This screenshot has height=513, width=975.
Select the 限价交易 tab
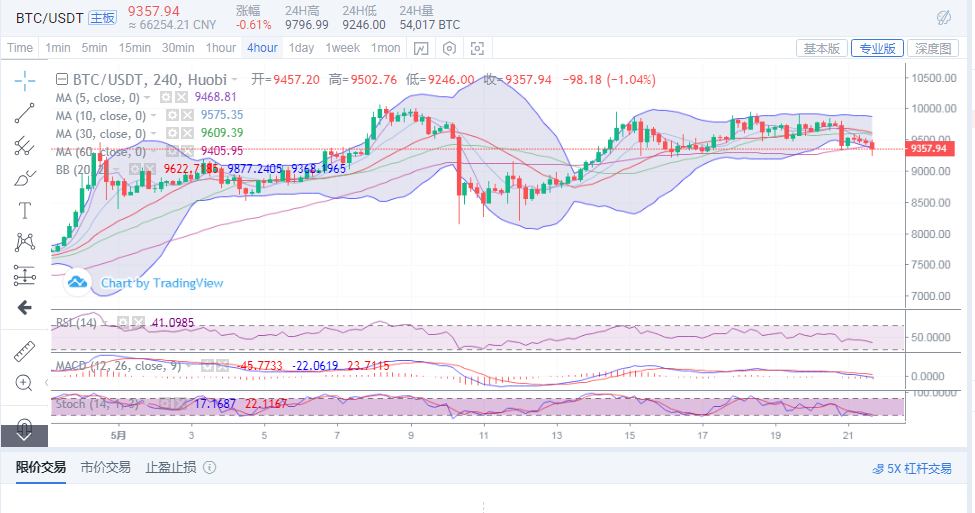(41, 467)
